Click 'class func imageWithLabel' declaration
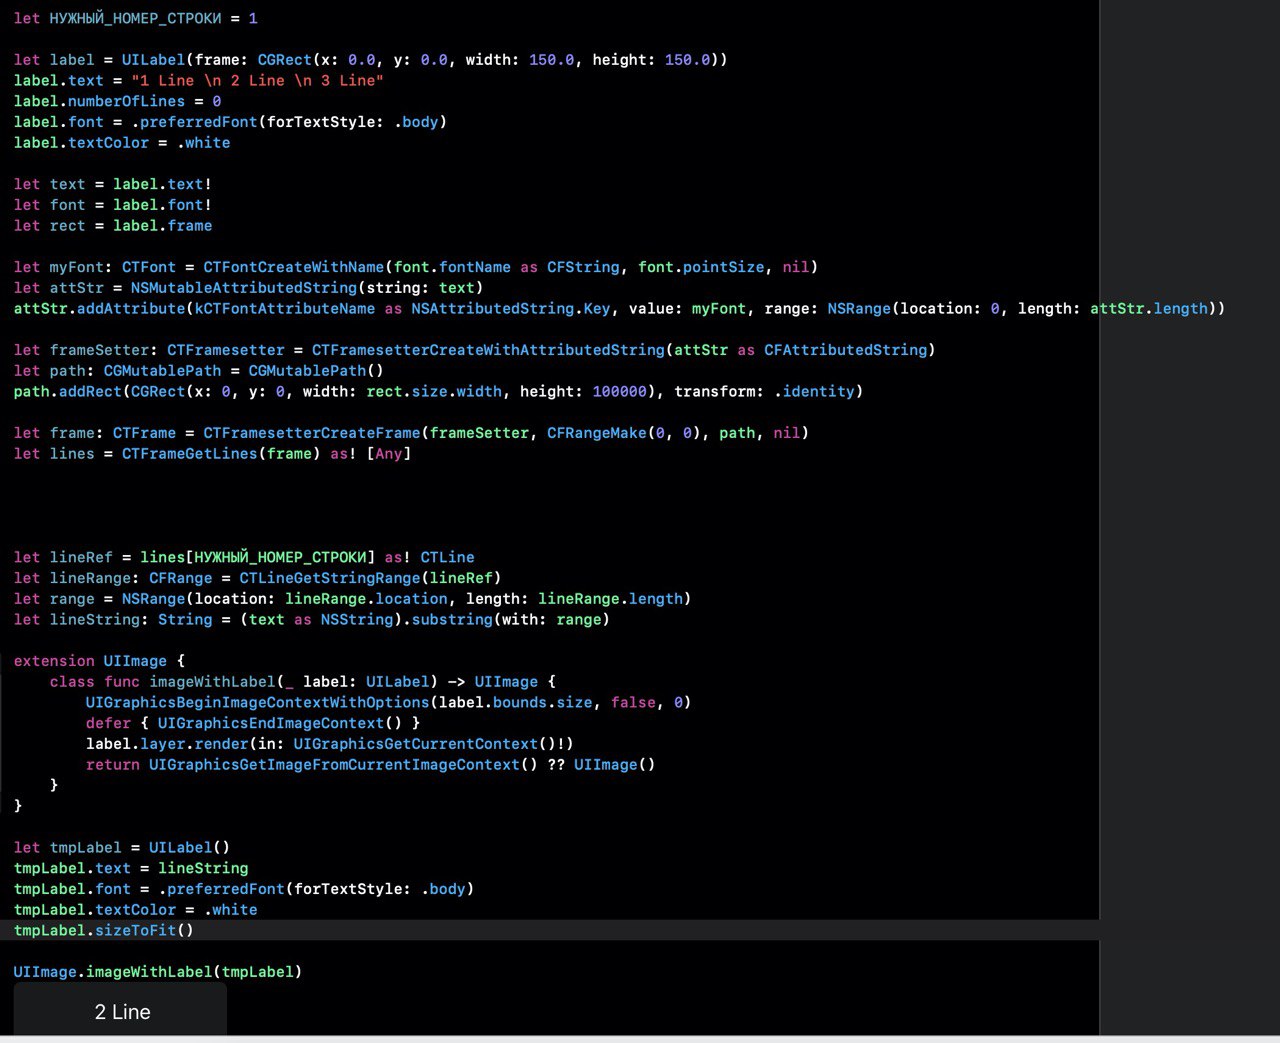 (x=162, y=682)
